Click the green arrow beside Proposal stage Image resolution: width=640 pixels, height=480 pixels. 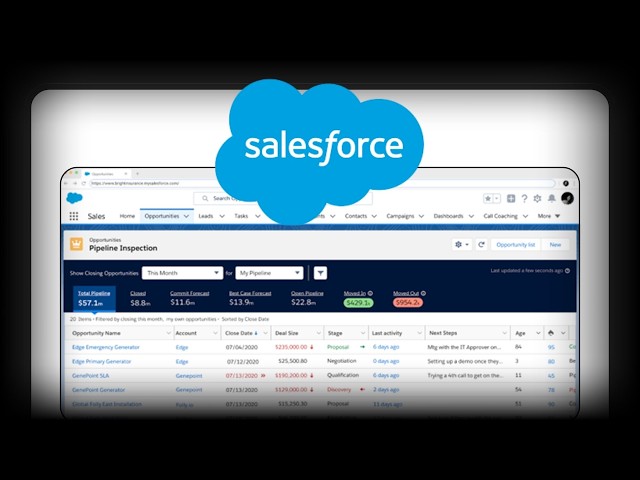pos(362,347)
